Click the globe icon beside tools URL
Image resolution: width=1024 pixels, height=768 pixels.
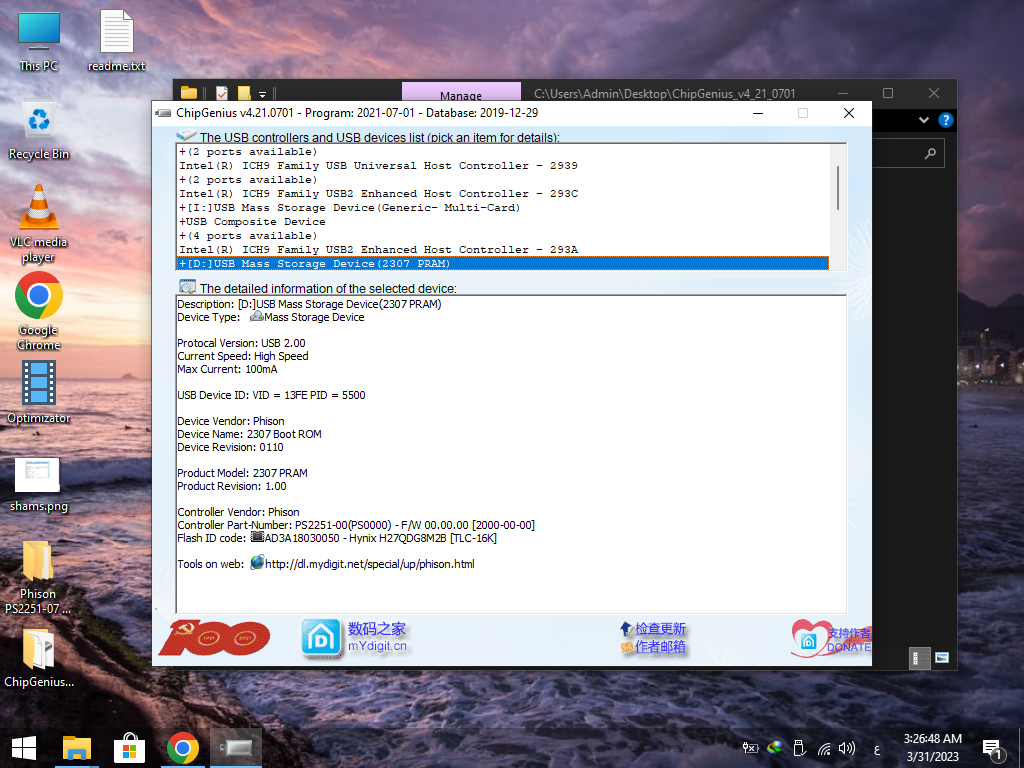pyautogui.click(x=257, y=562)
